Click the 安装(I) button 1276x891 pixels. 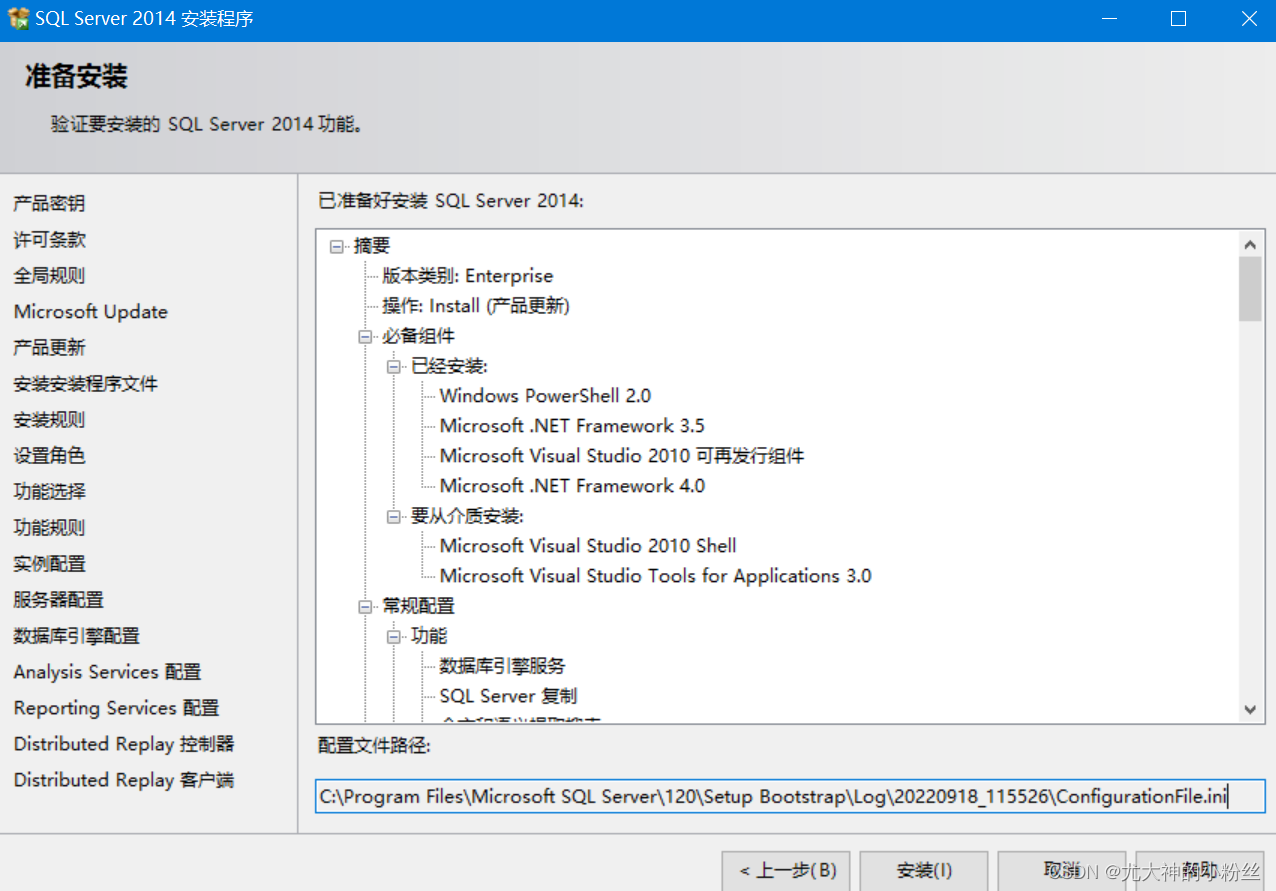click(922, 870)
